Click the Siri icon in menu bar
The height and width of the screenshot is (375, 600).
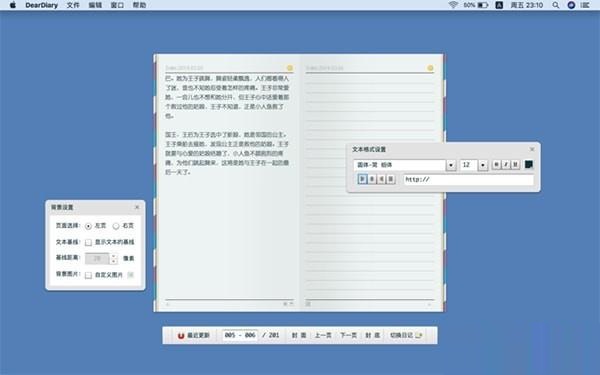click(571, 5)
